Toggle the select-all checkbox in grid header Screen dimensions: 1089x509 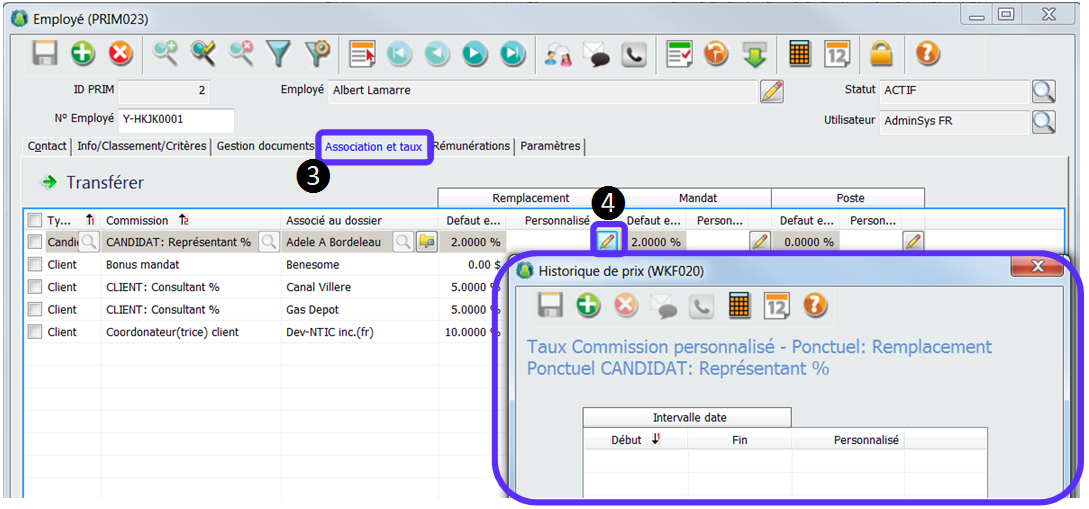tap(35, 220)
